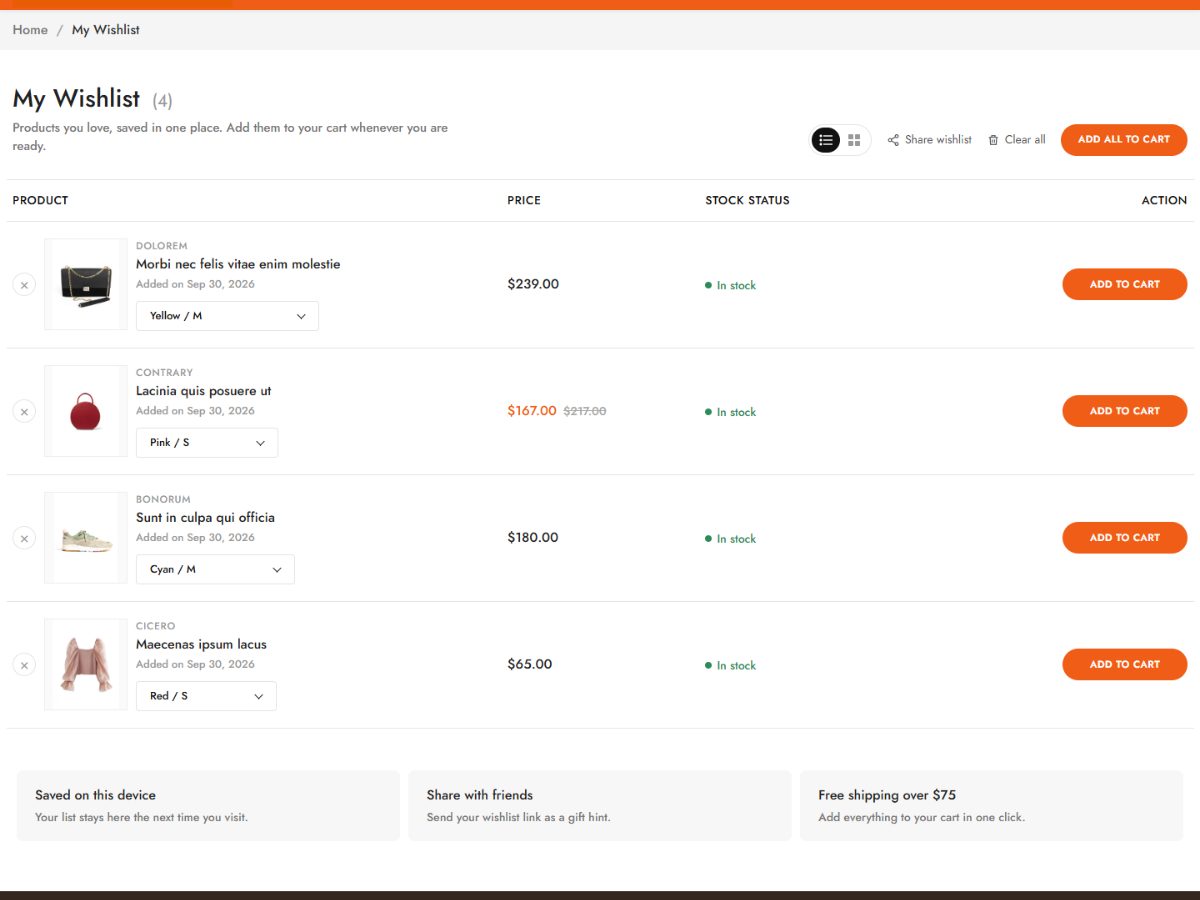
Task: Open product title Morbi nec felis vitae enim molestie
Action: [x=238, y=264]
